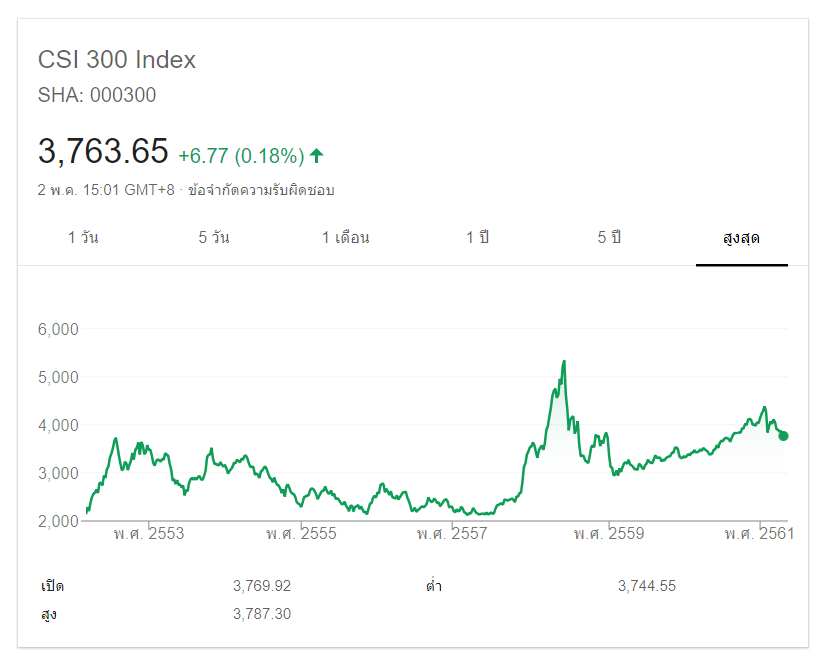823x659 pixels.
Task: Open the 1 เดือน chart range
Action: pos(346,238)
